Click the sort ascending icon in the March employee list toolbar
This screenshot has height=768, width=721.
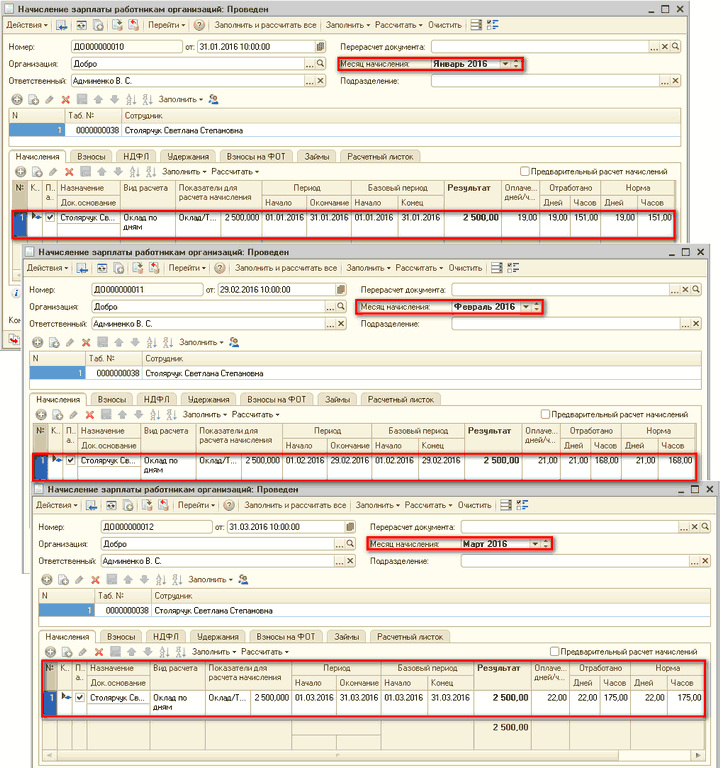[x=160, y=579]
